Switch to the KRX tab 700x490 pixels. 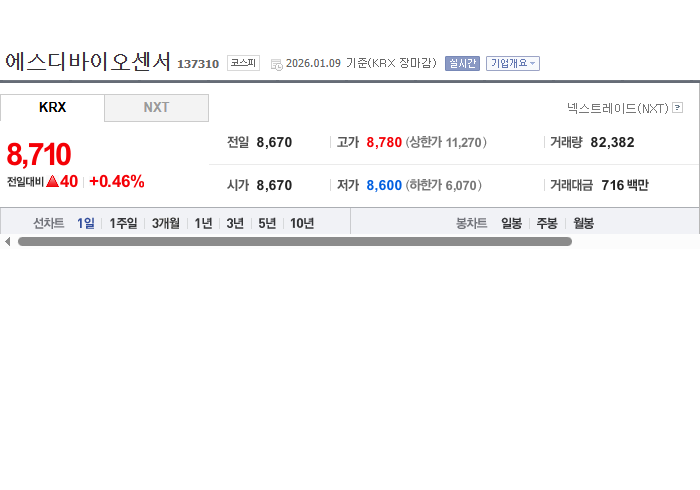click(52, 108)
